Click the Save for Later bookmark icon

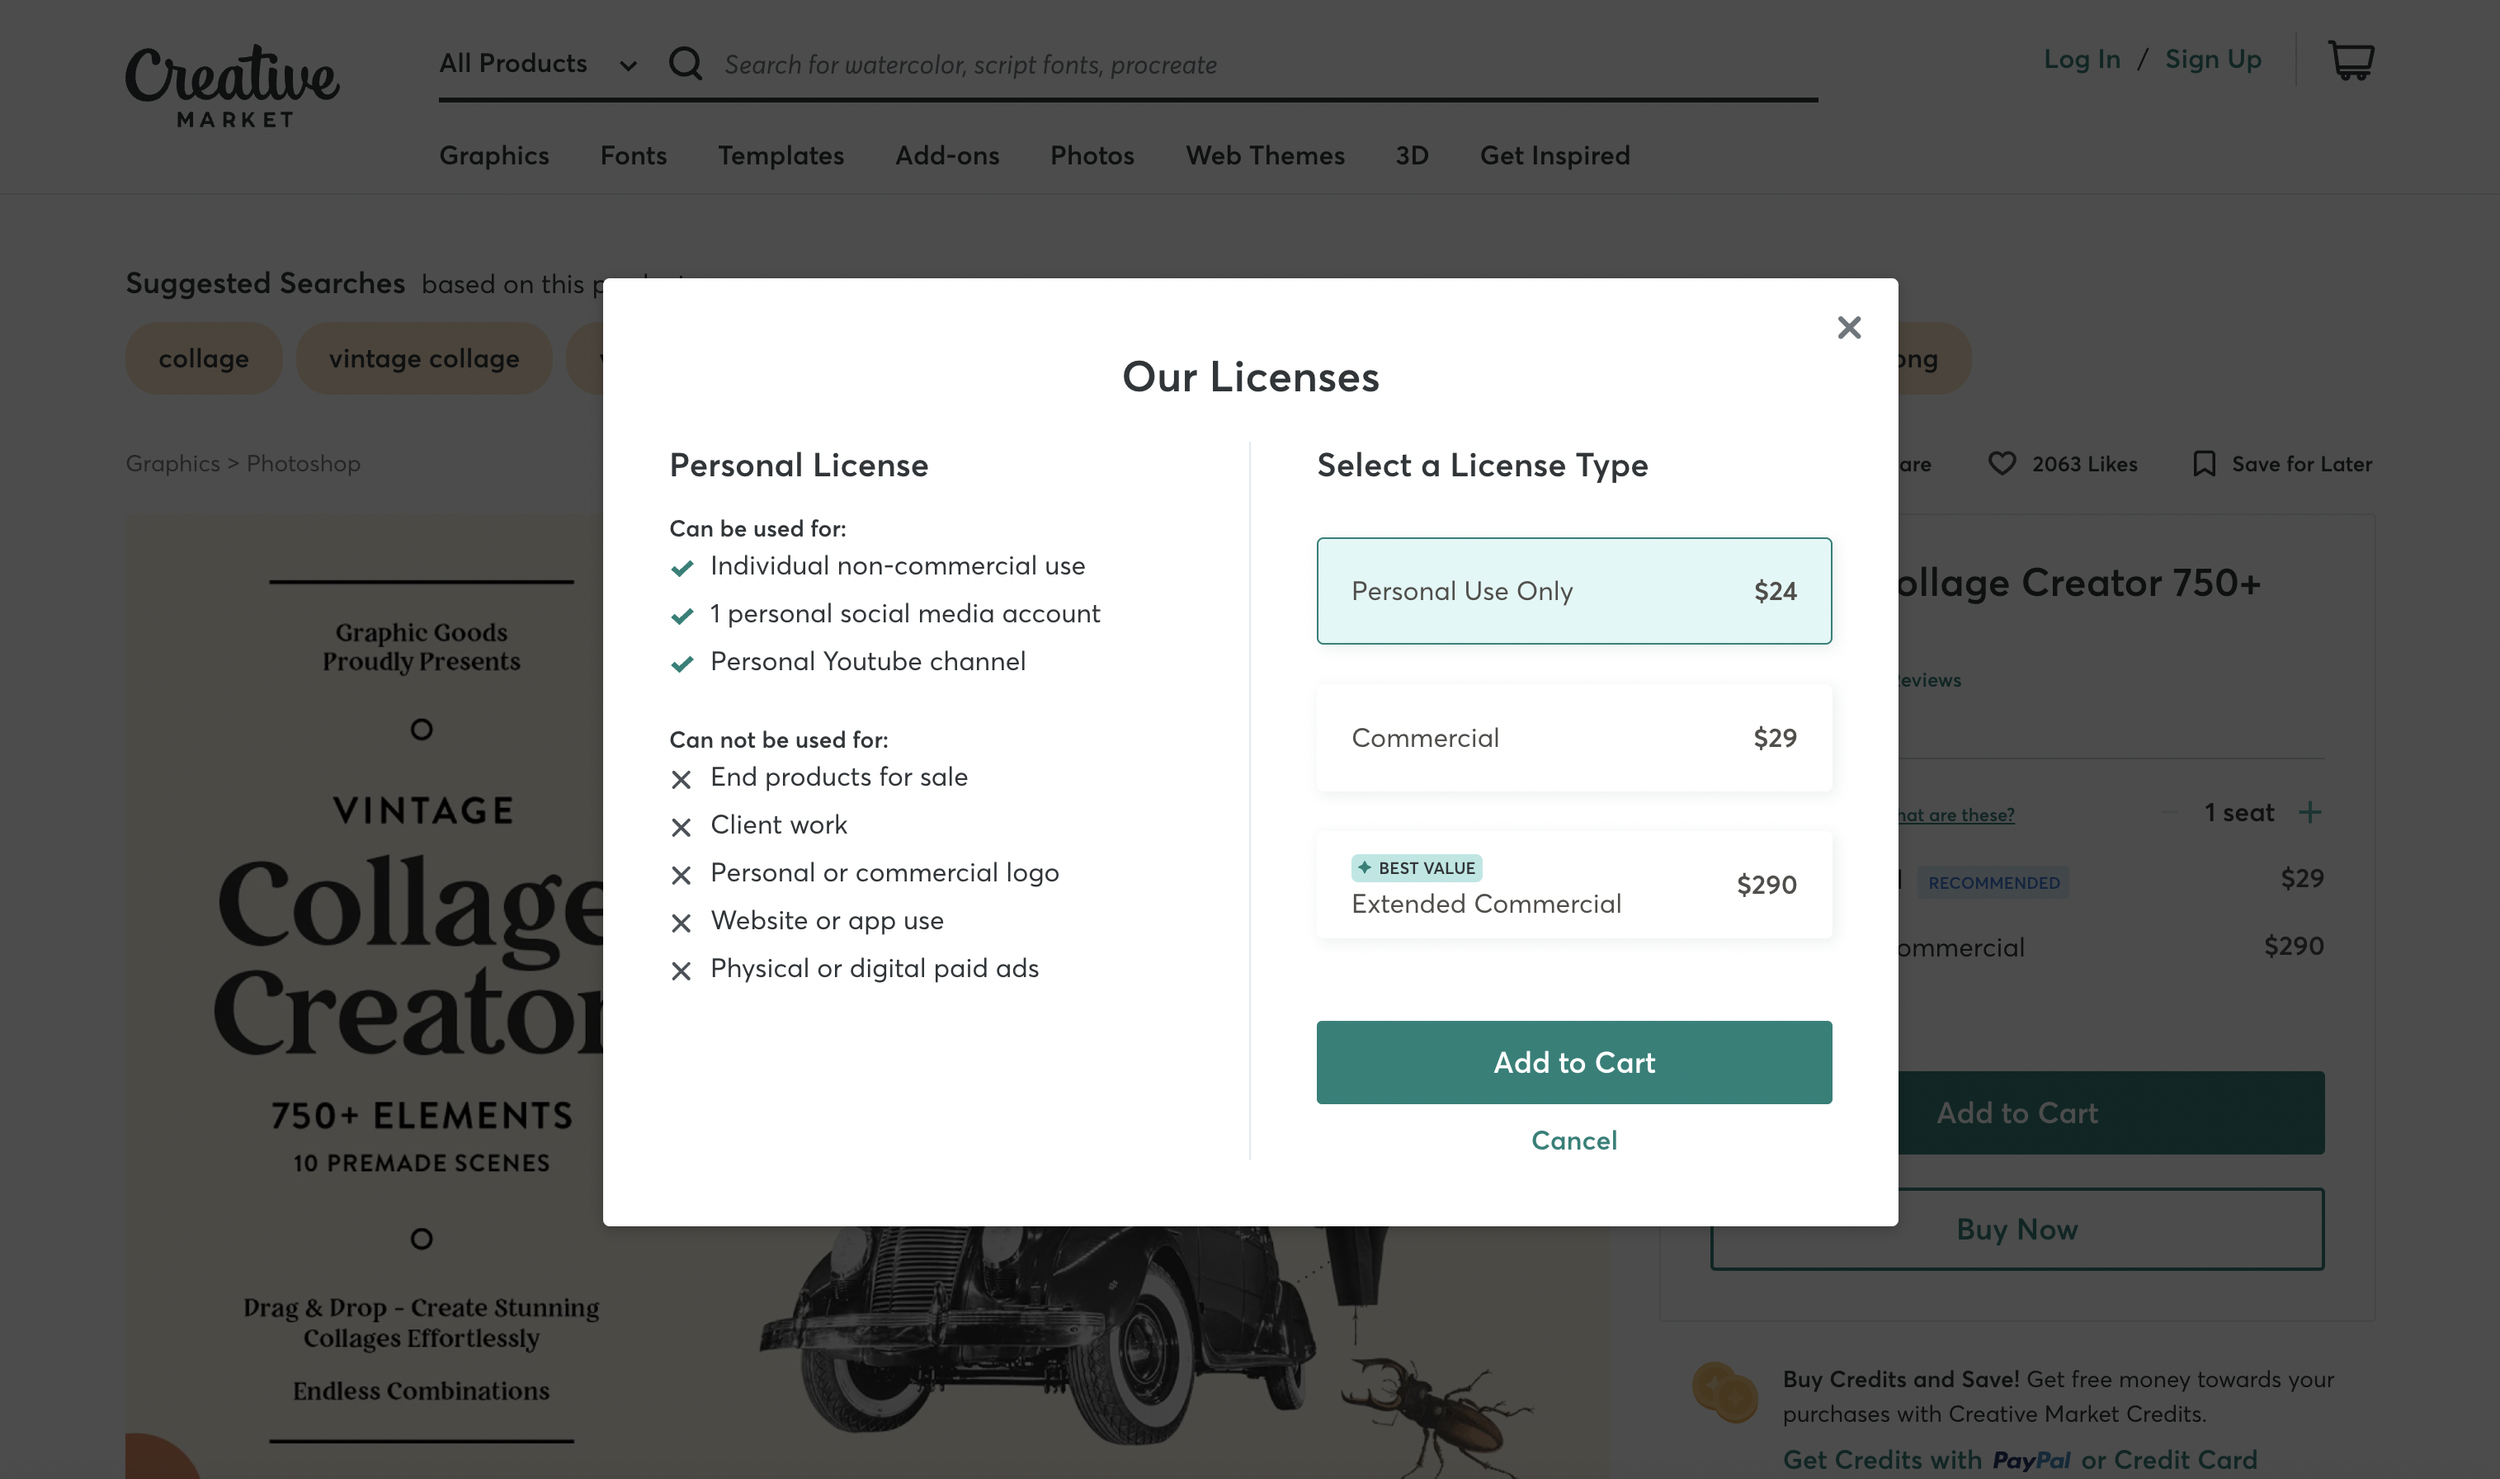(2204, 464)
